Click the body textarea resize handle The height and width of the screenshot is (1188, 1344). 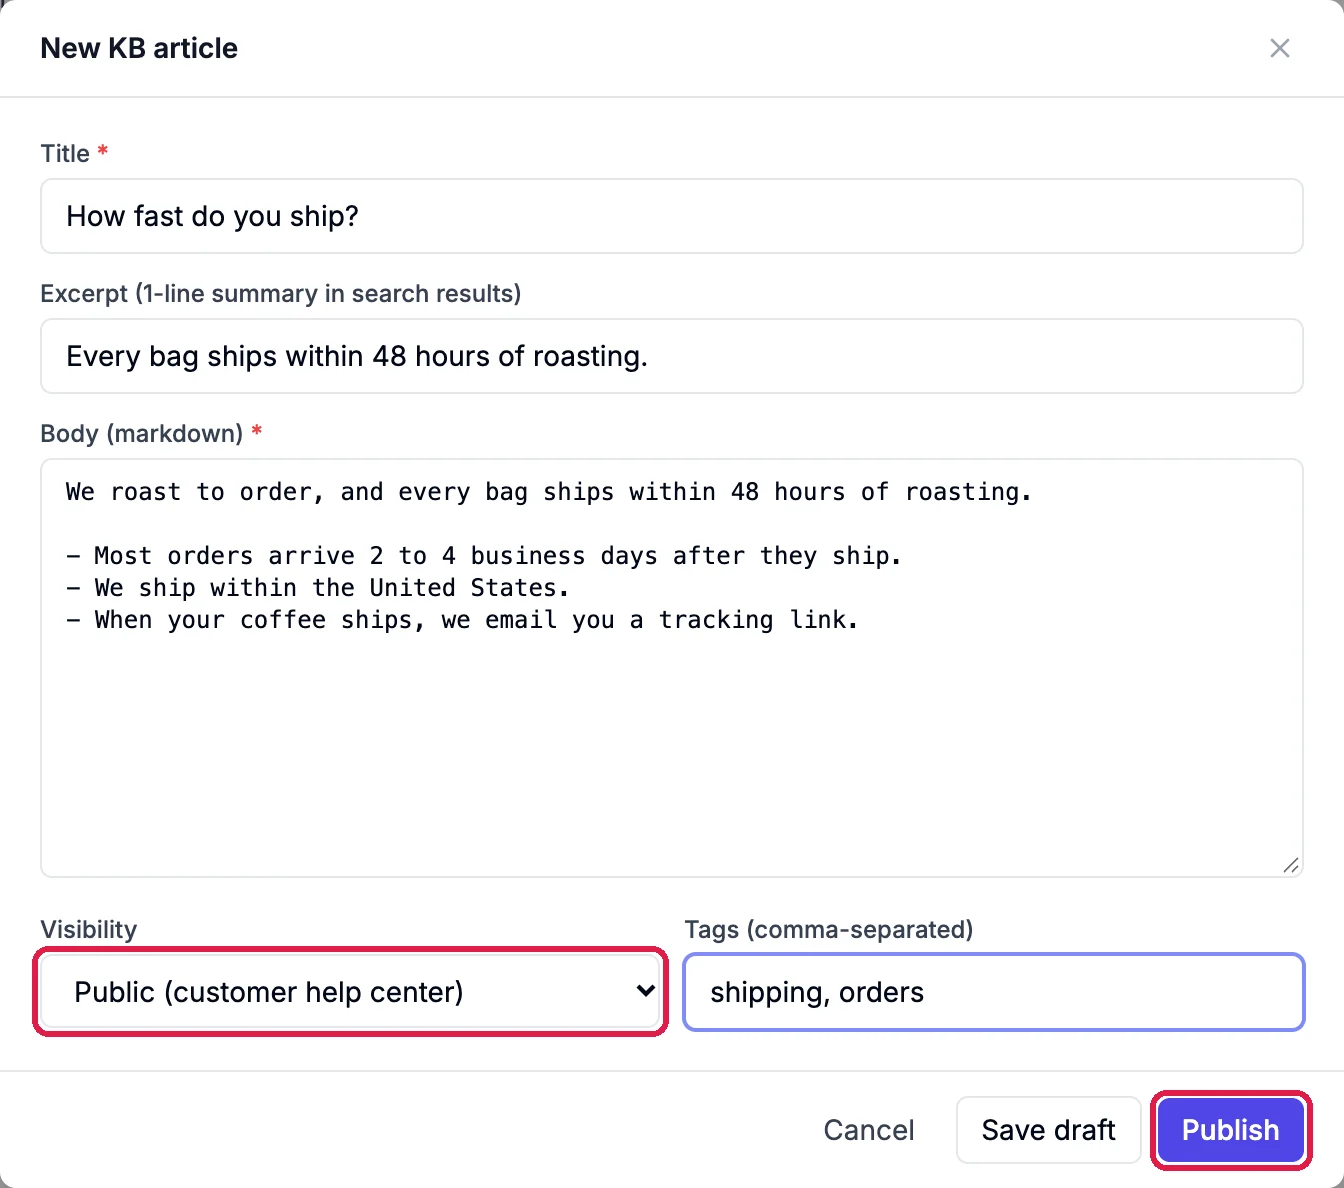coord(1291,865)
